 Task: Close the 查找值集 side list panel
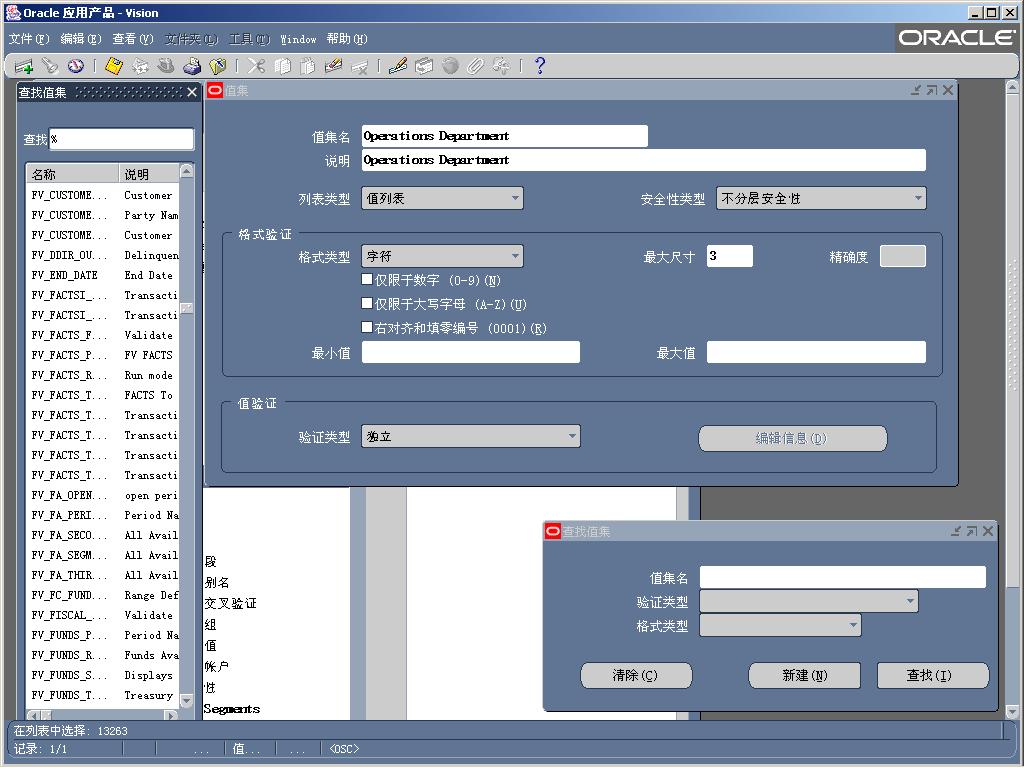191,92
